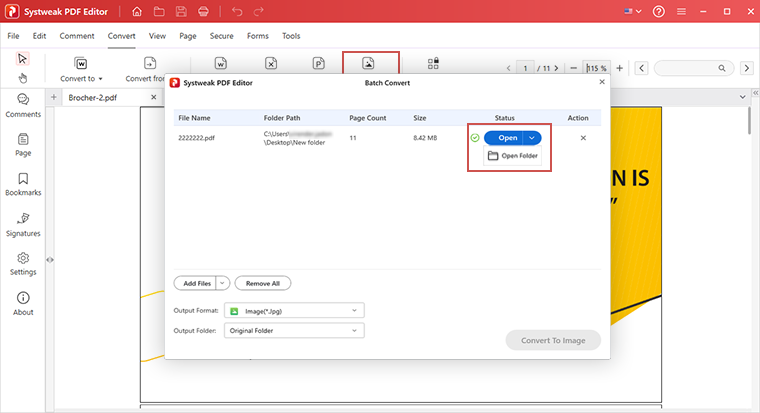Click Convert To Image button

point(553,340)
